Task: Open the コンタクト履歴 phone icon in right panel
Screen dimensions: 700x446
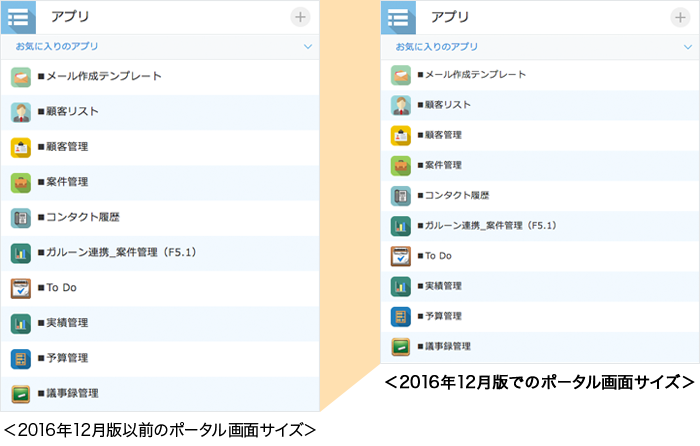Action: click(401, 196)
